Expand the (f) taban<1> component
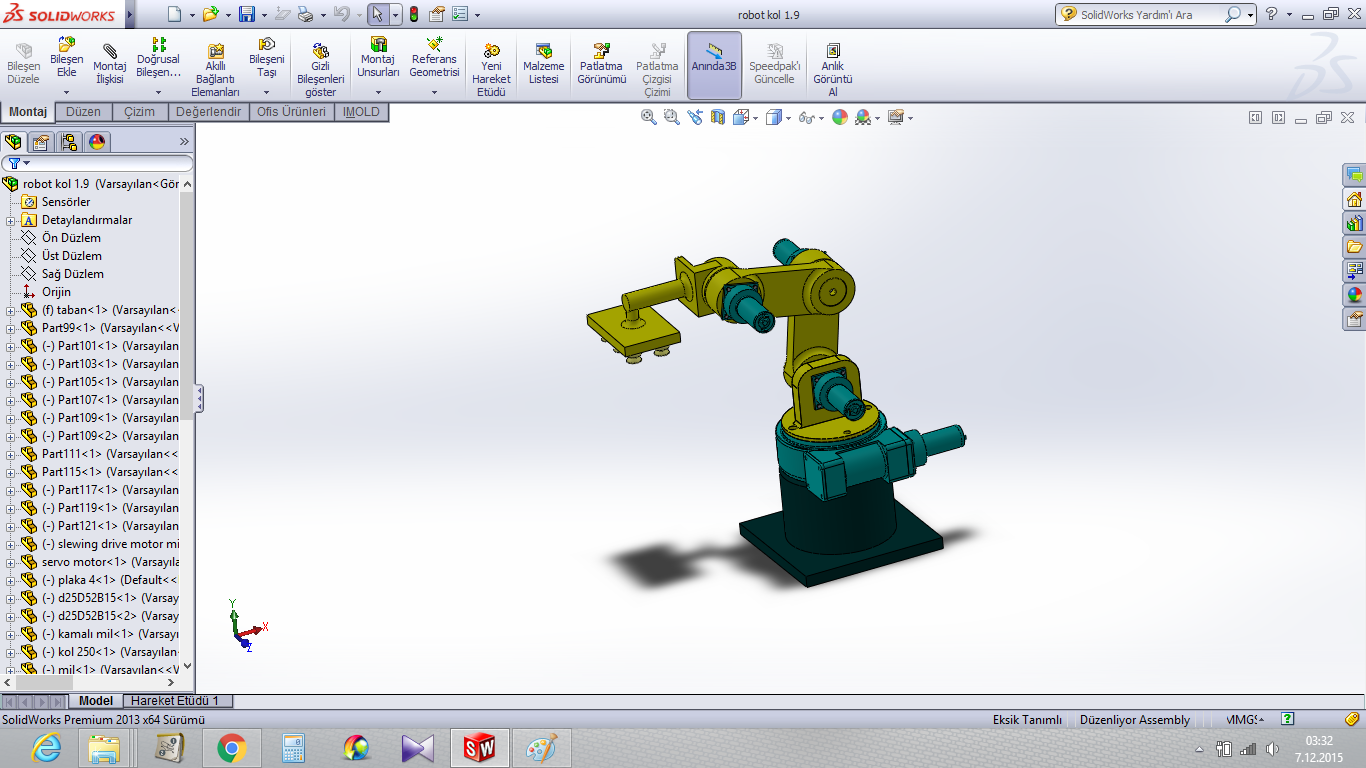The width and height of the screenshot is (1366, 768). (x=10, y=310)
